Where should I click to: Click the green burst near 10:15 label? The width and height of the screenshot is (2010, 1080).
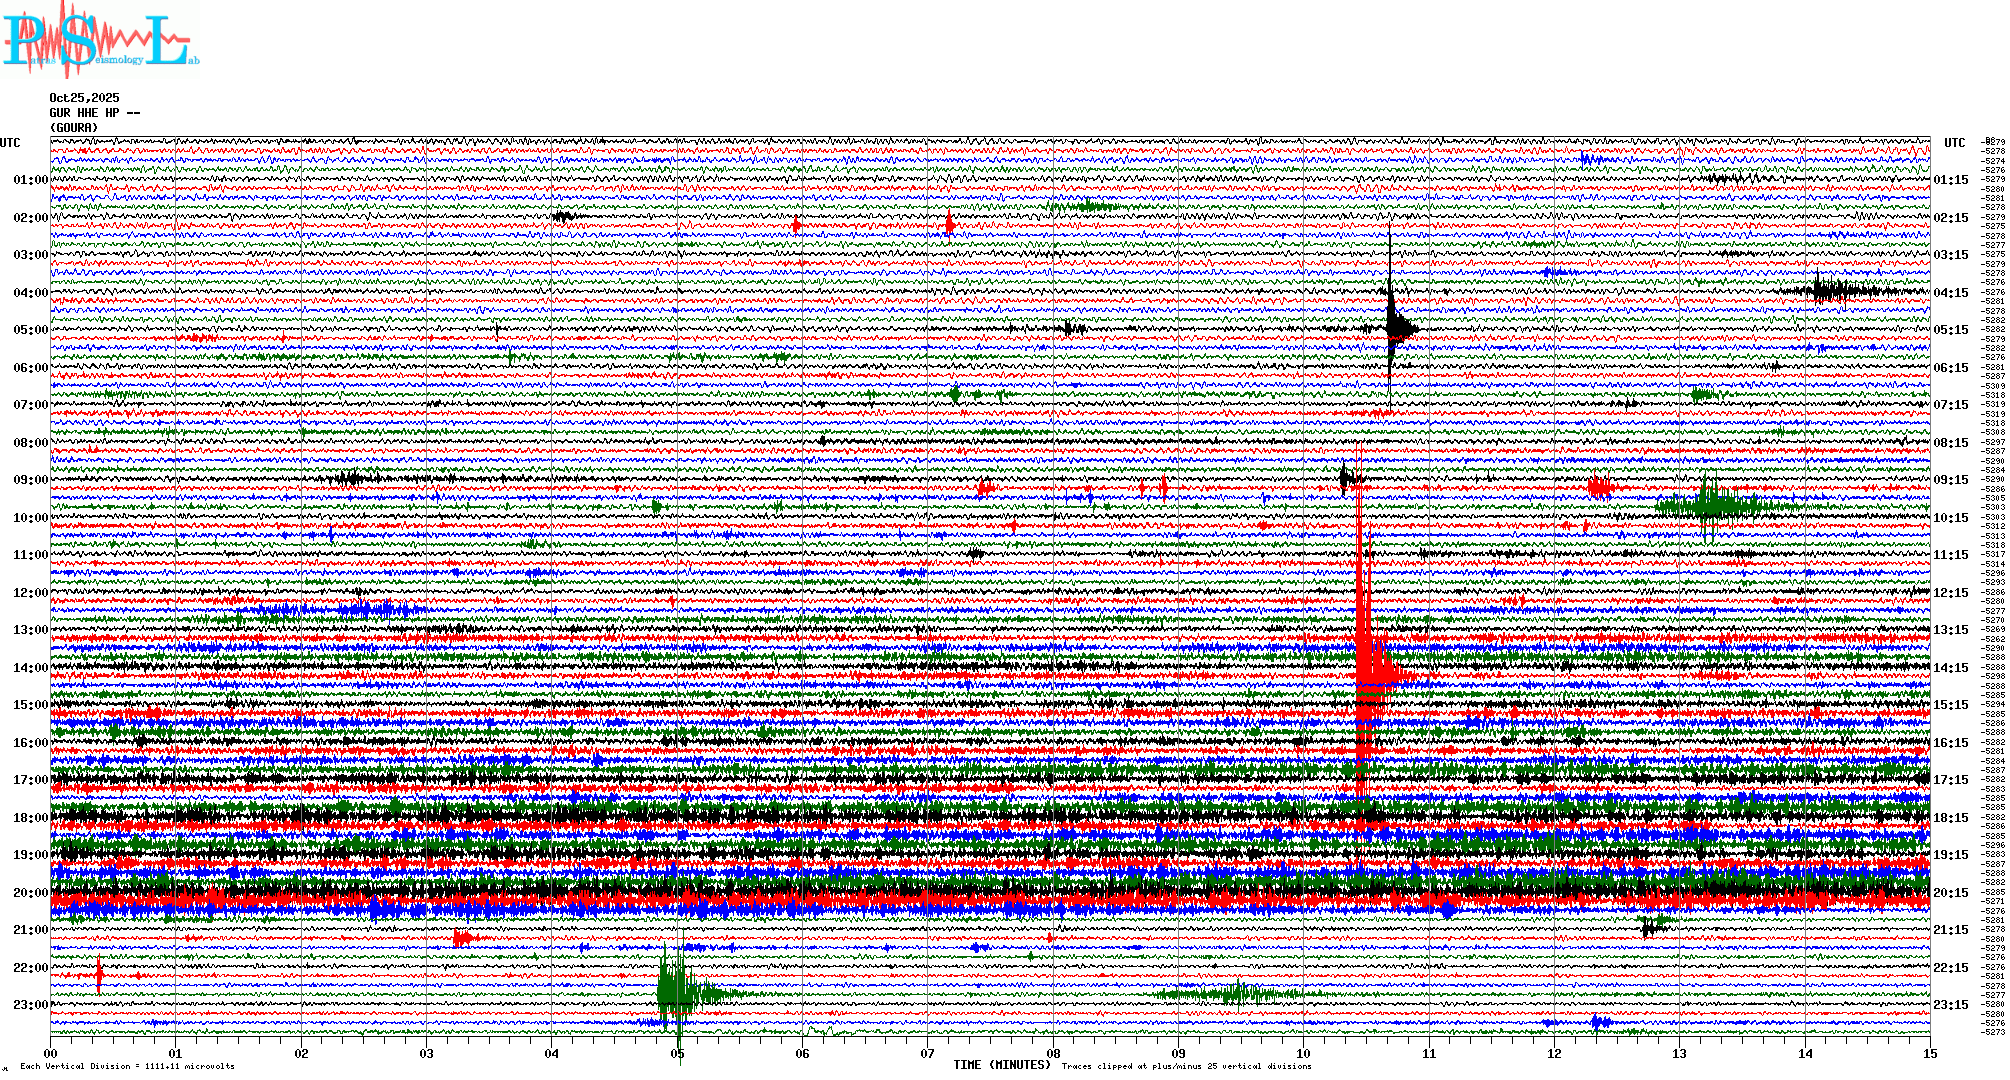tap(1710, 504)
